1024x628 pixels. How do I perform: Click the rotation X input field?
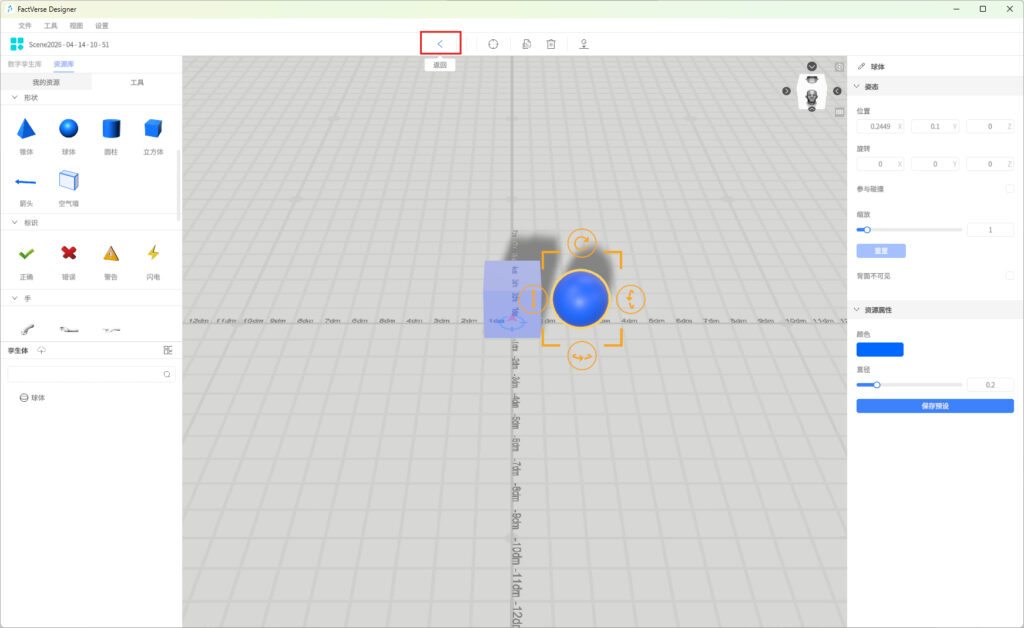(x=880, y=164)
